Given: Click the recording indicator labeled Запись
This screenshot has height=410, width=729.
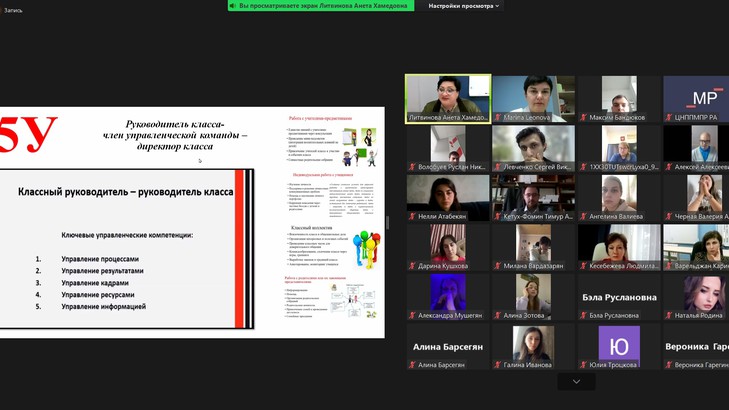Looking at the screenshot, I should pos(13,10).
